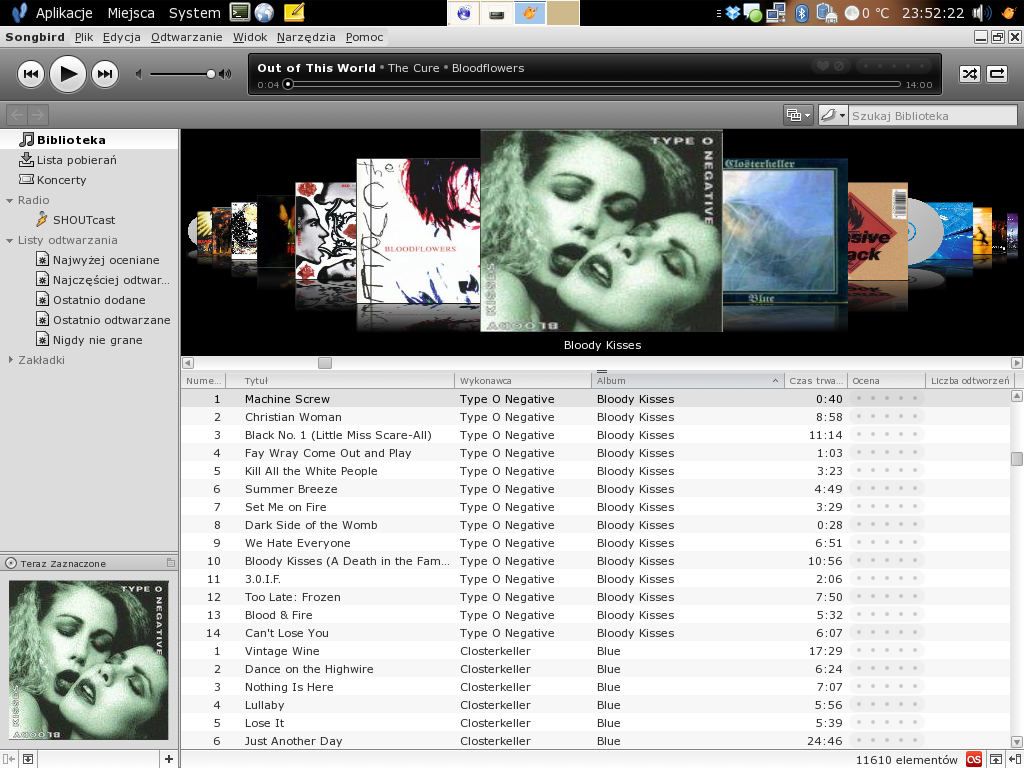
Task: Skip to the next track
Action: 104,74
